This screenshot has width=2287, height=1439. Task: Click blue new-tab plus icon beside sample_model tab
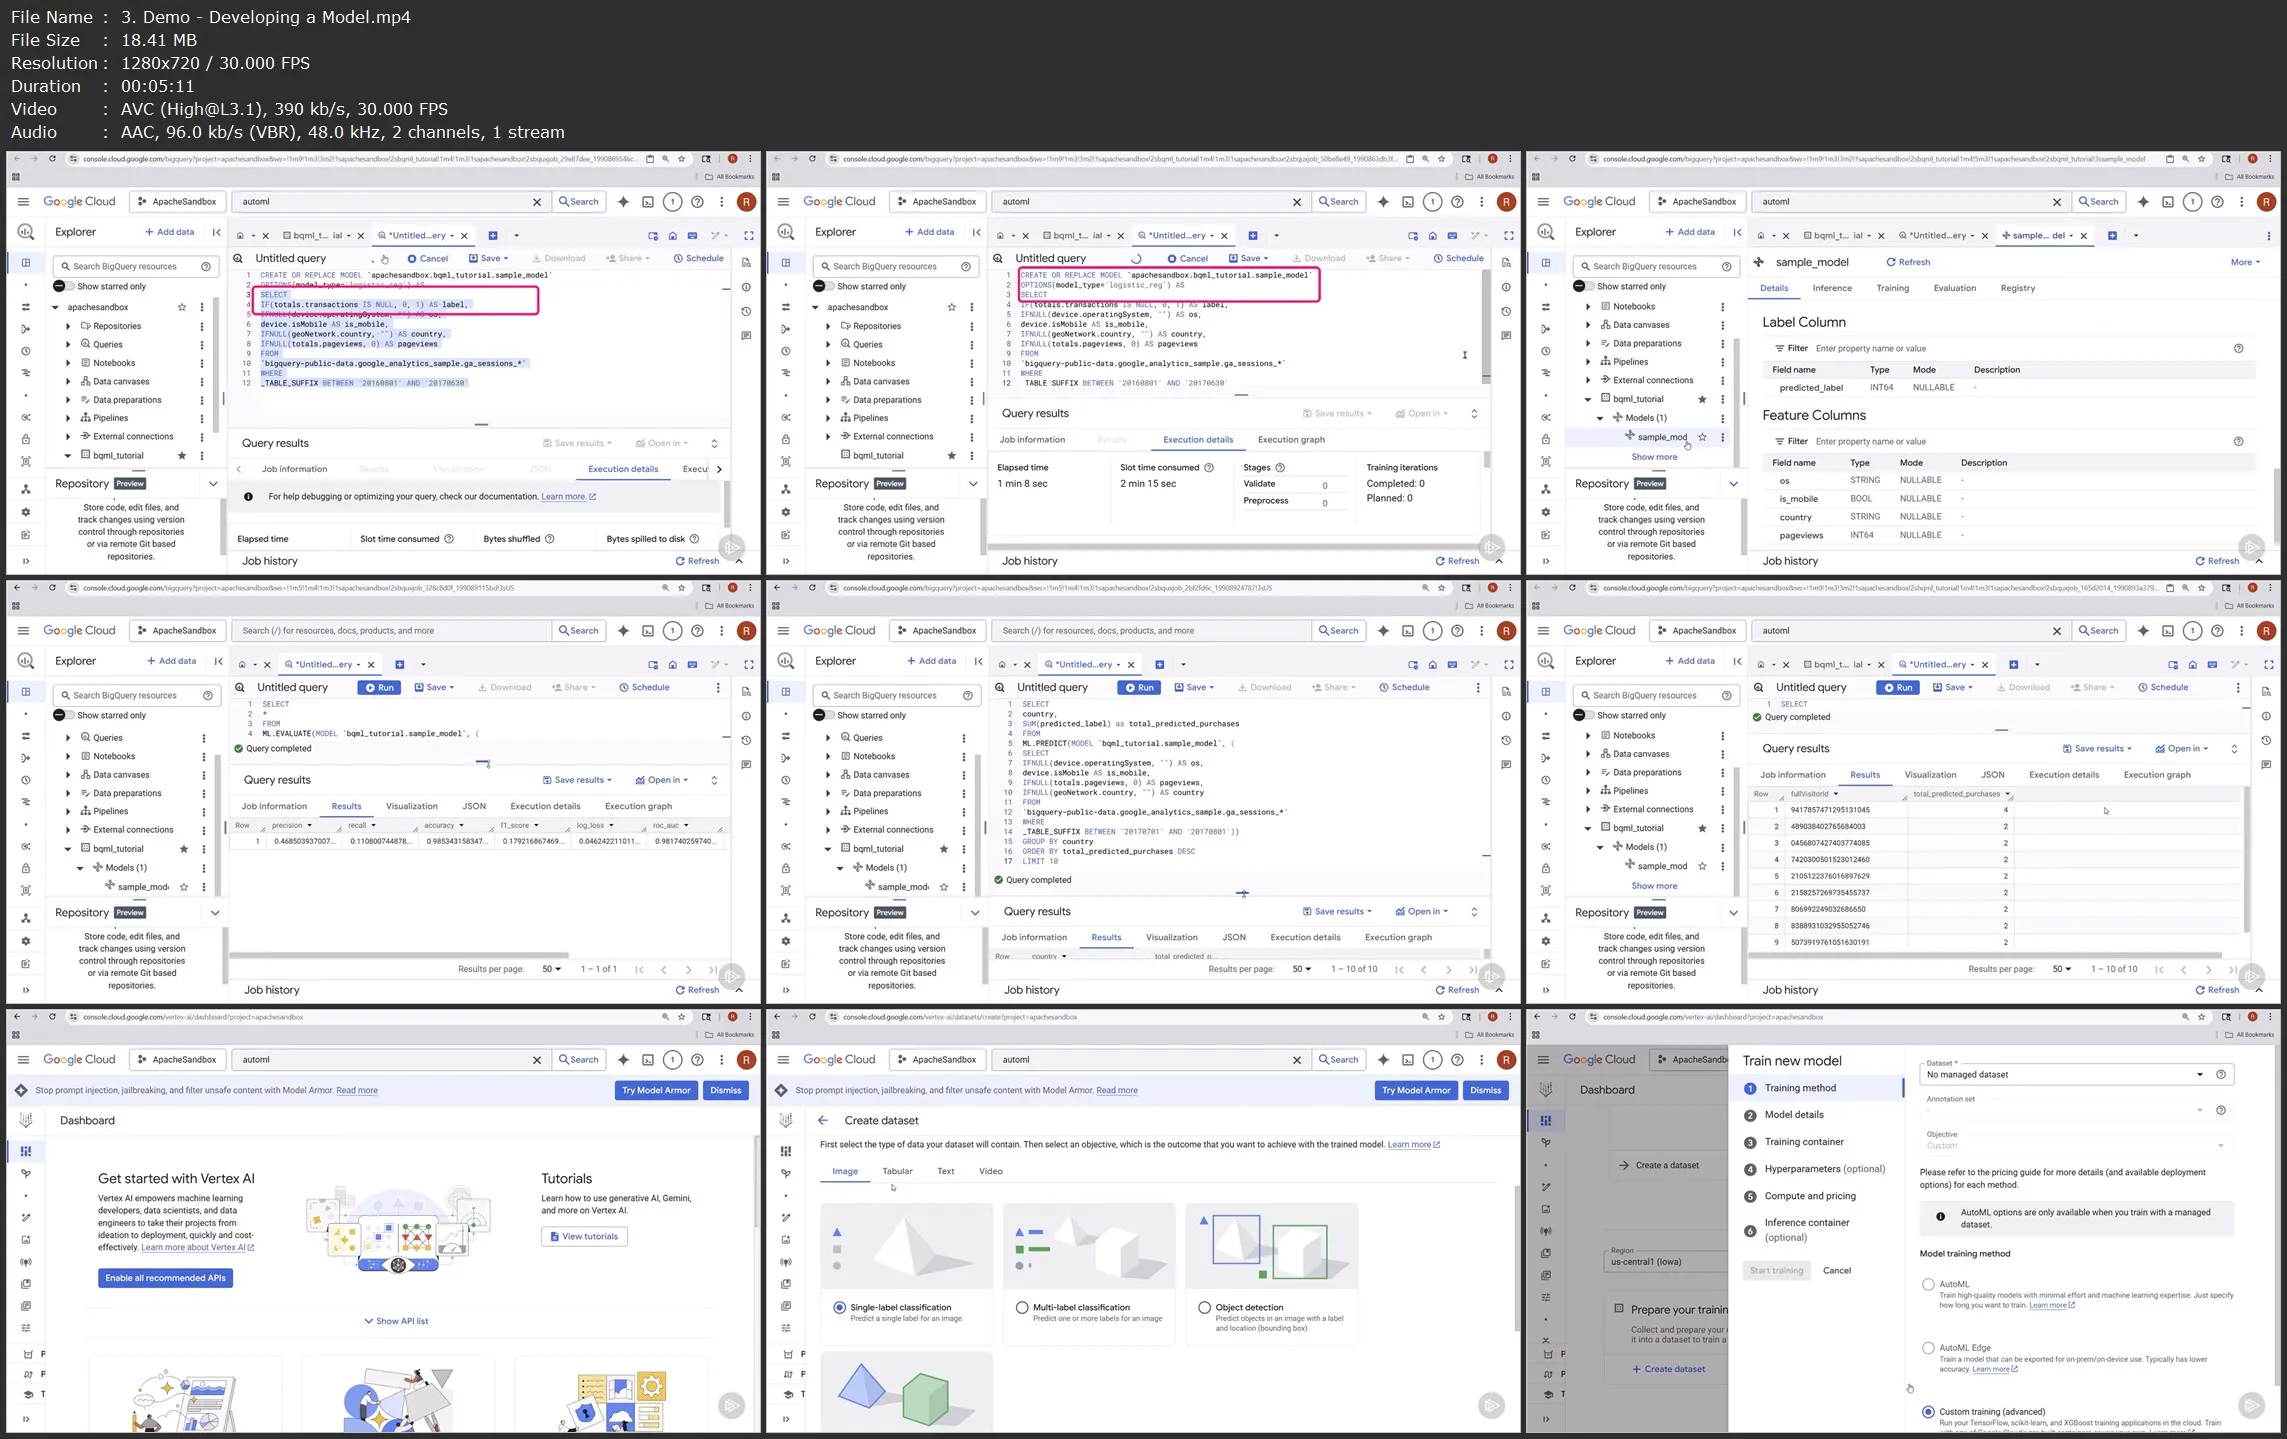tap(2112, 236)
